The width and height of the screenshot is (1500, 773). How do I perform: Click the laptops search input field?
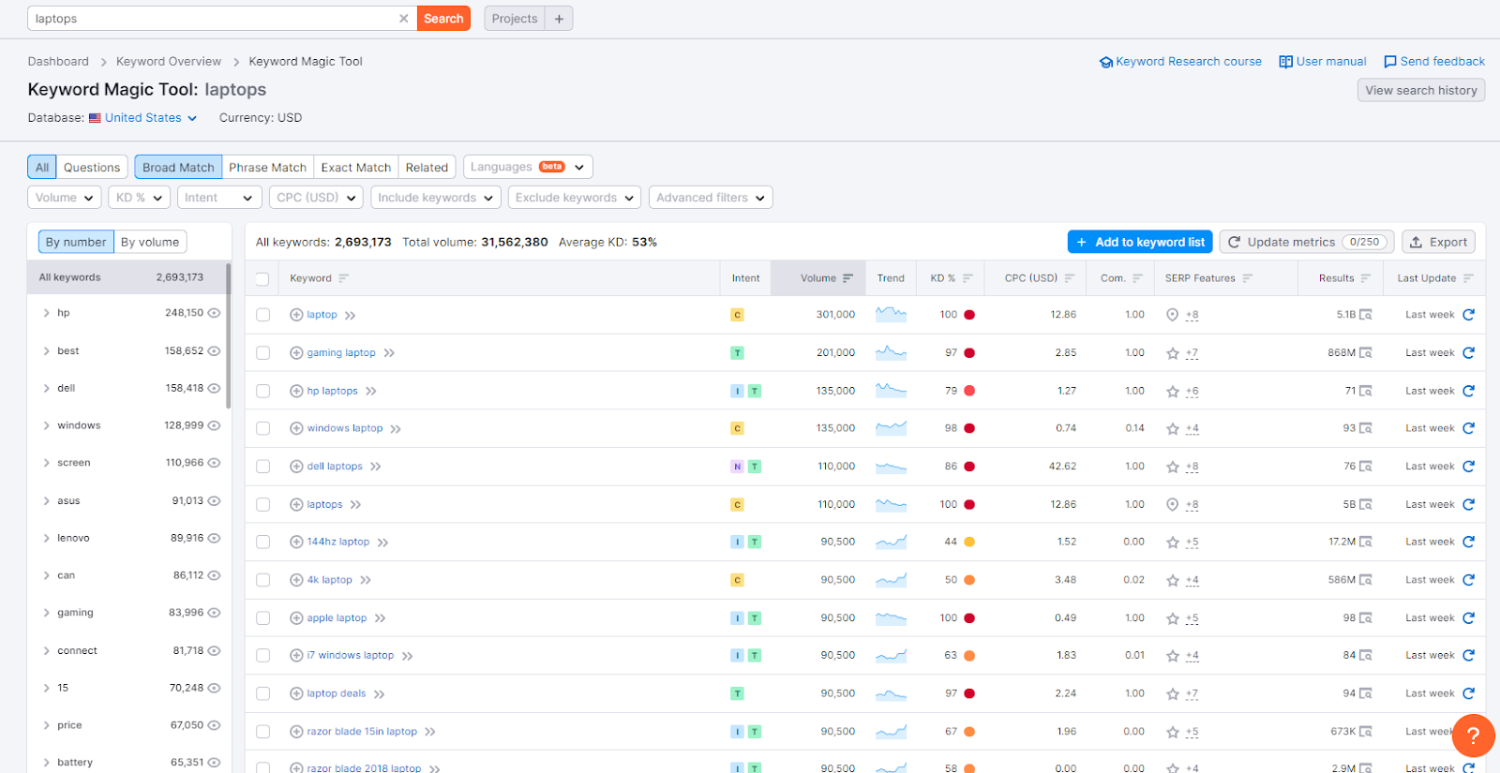point(210,18)
